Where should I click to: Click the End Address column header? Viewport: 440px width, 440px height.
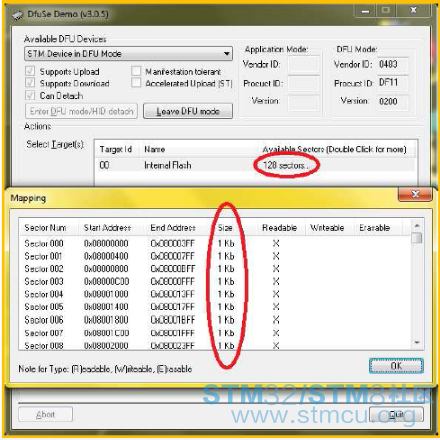(x=179, y=228)
